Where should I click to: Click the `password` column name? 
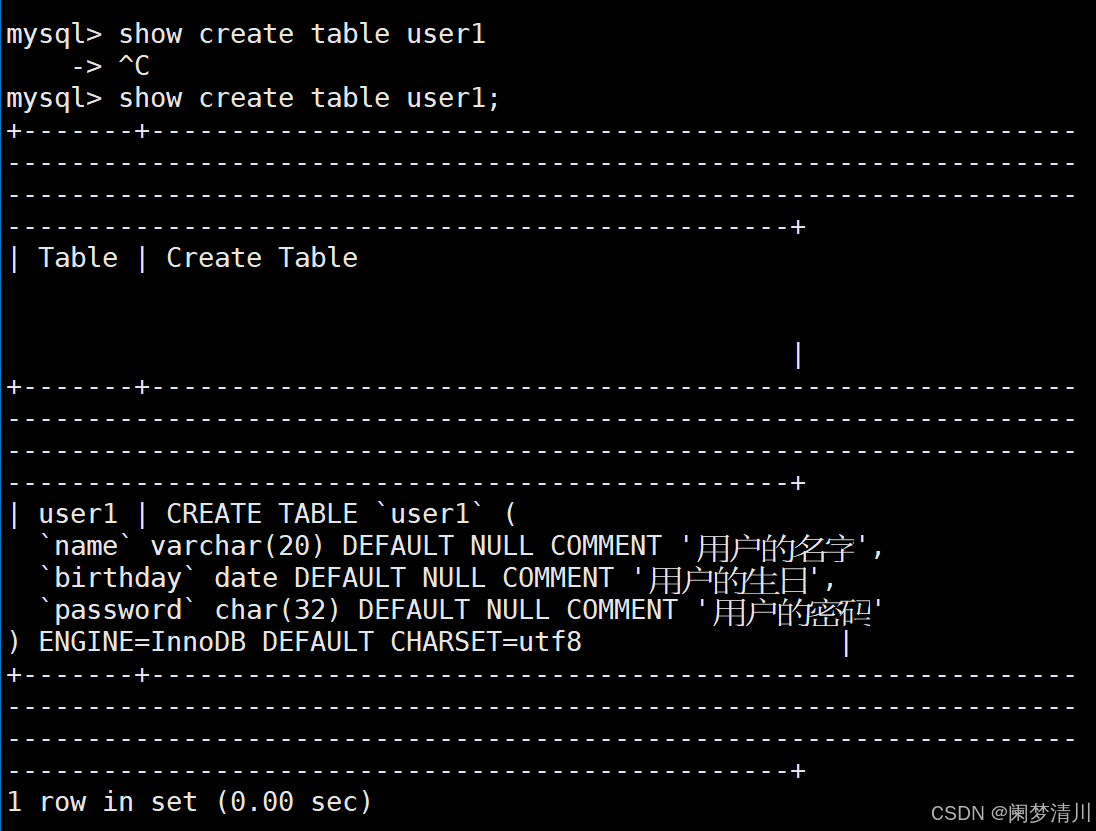click(x=117, y=610)
